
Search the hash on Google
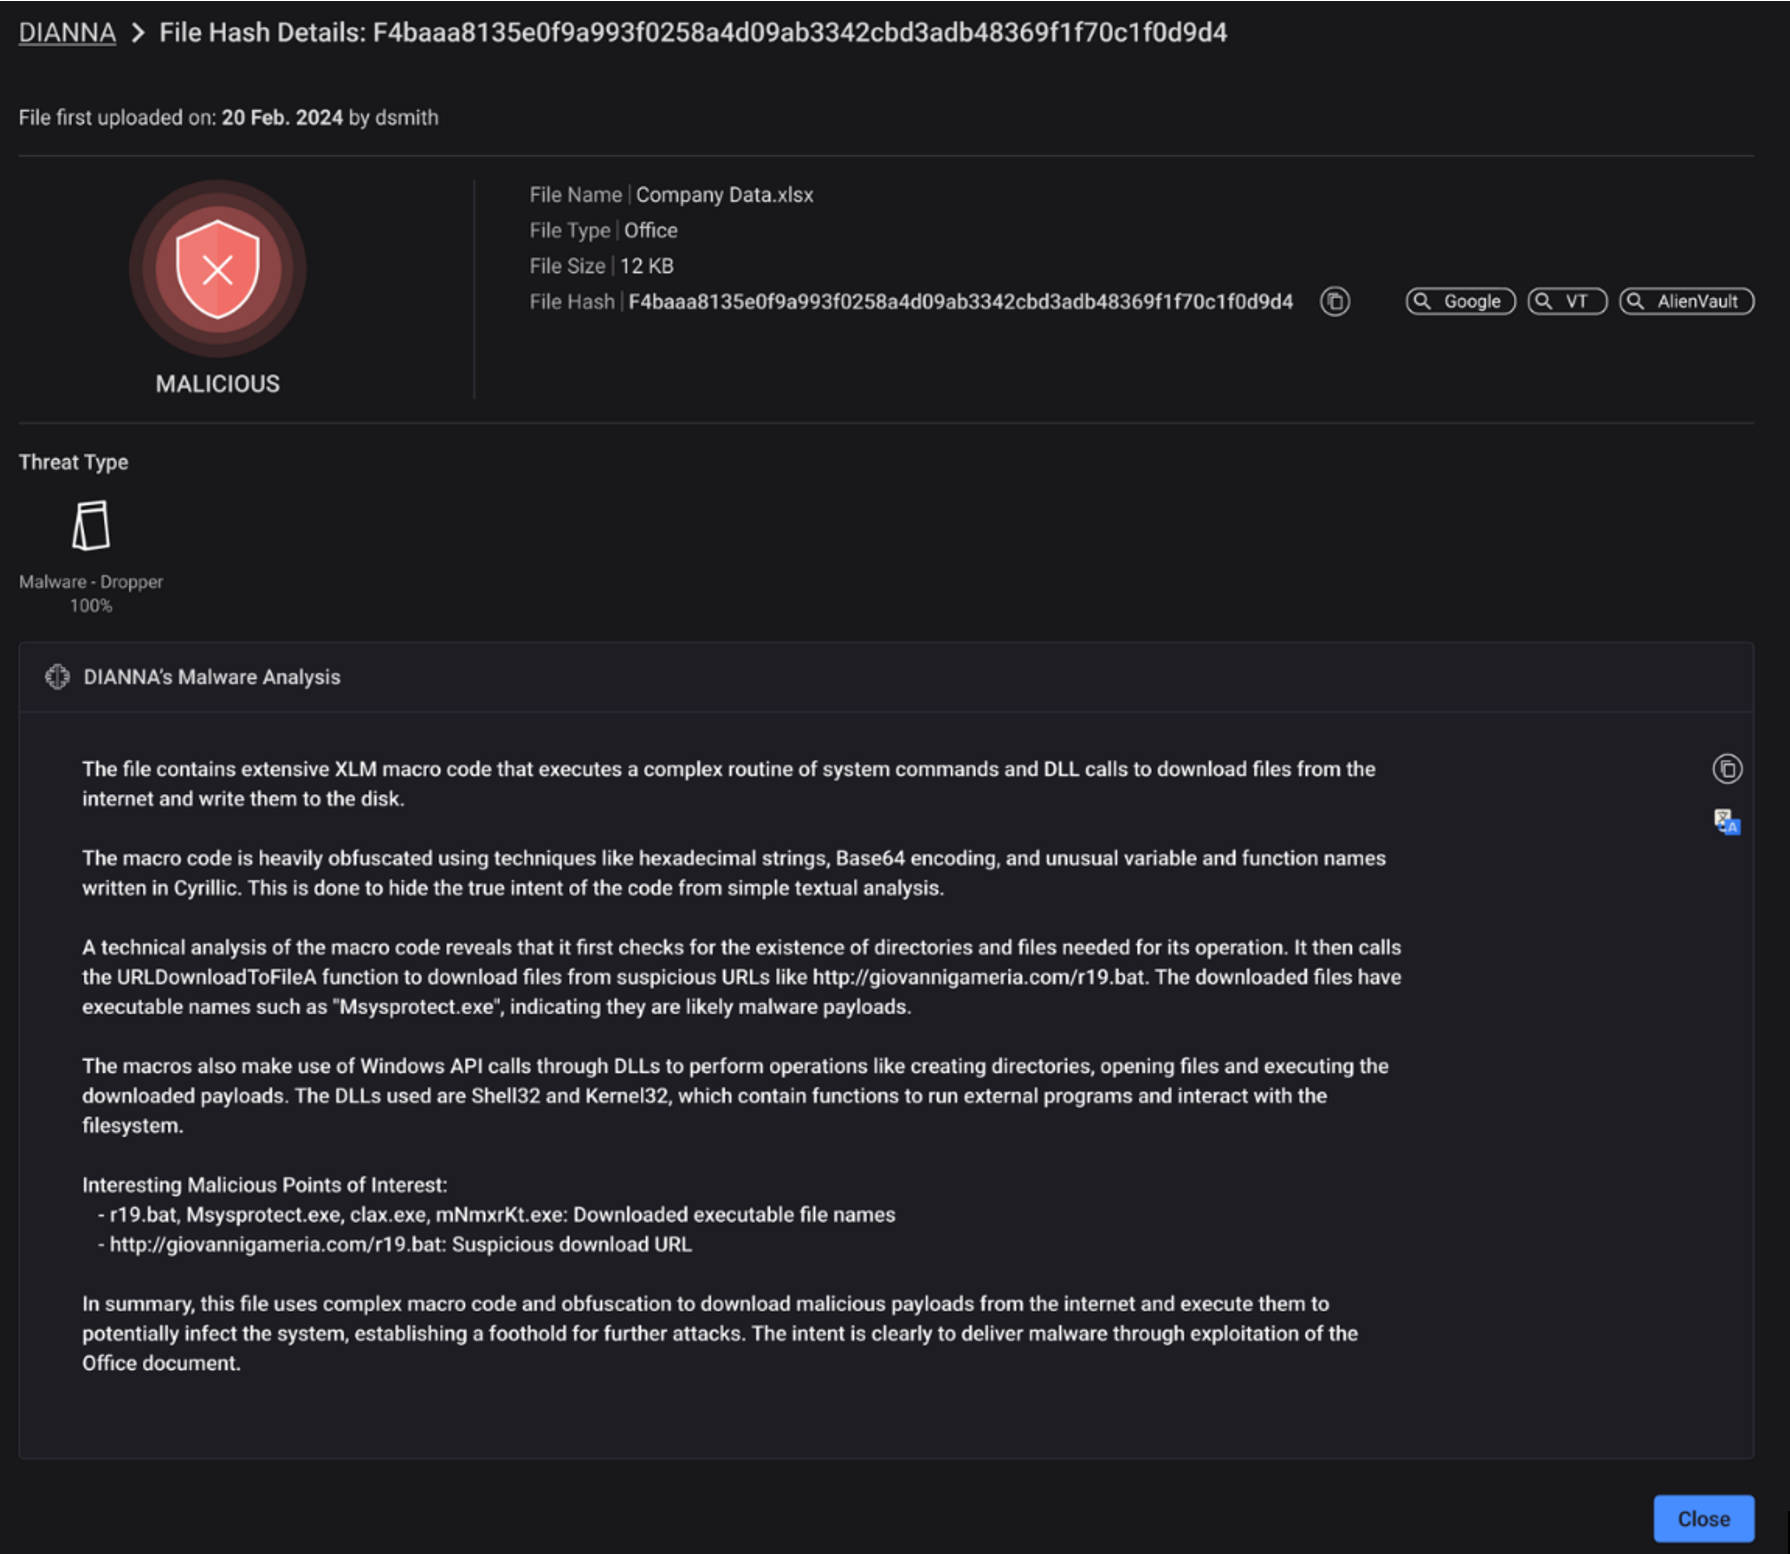[1460, 301]
